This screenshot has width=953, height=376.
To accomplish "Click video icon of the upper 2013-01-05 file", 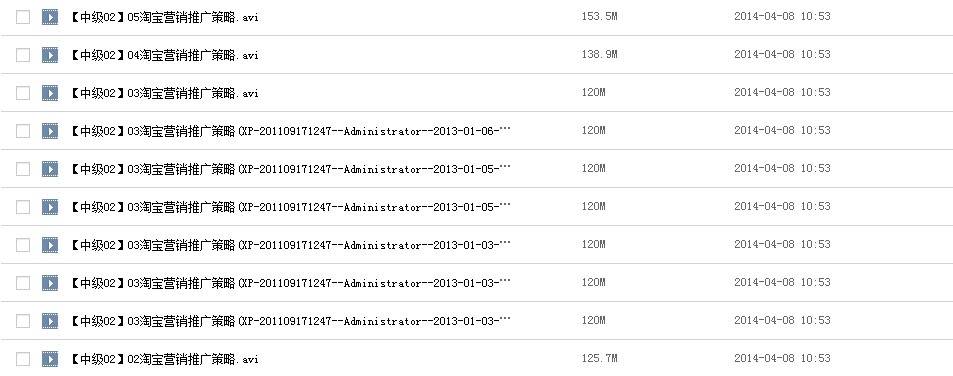I will 50,169.
